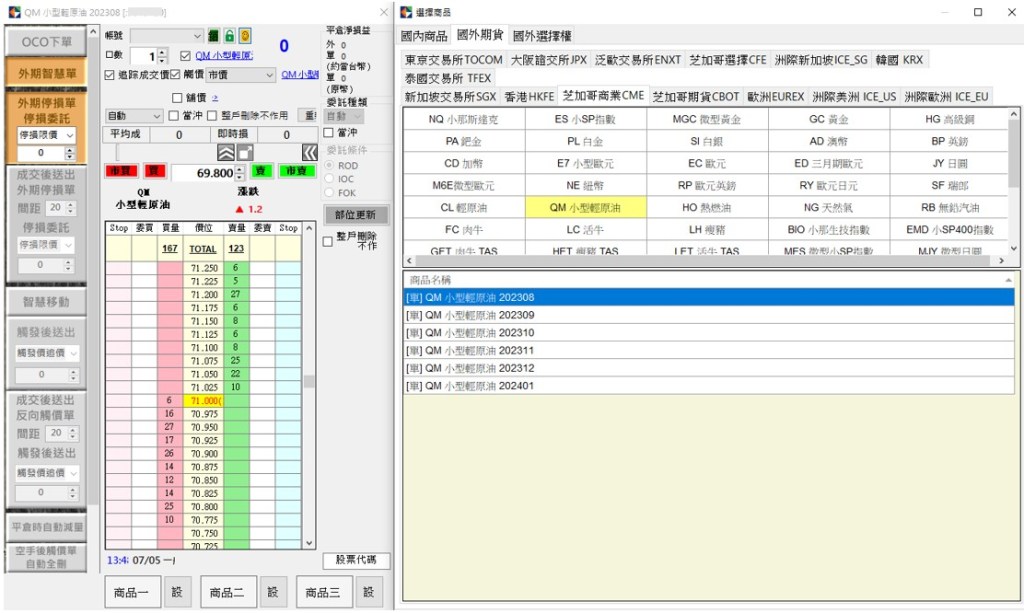The width and height of the screenshot is (1024, 613).
Task: Enable the 當沖 day-trade checkbox
Action: (172, 115)
